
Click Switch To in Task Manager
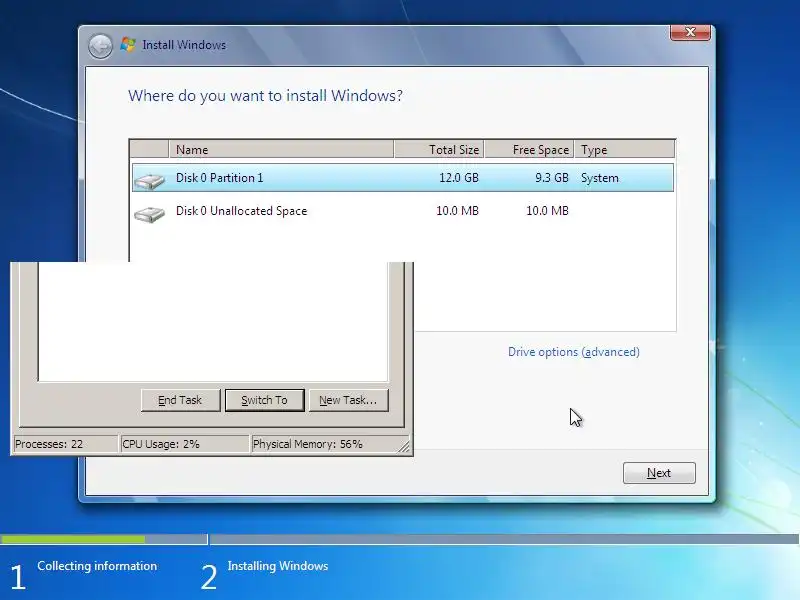[x=264, y=400]
